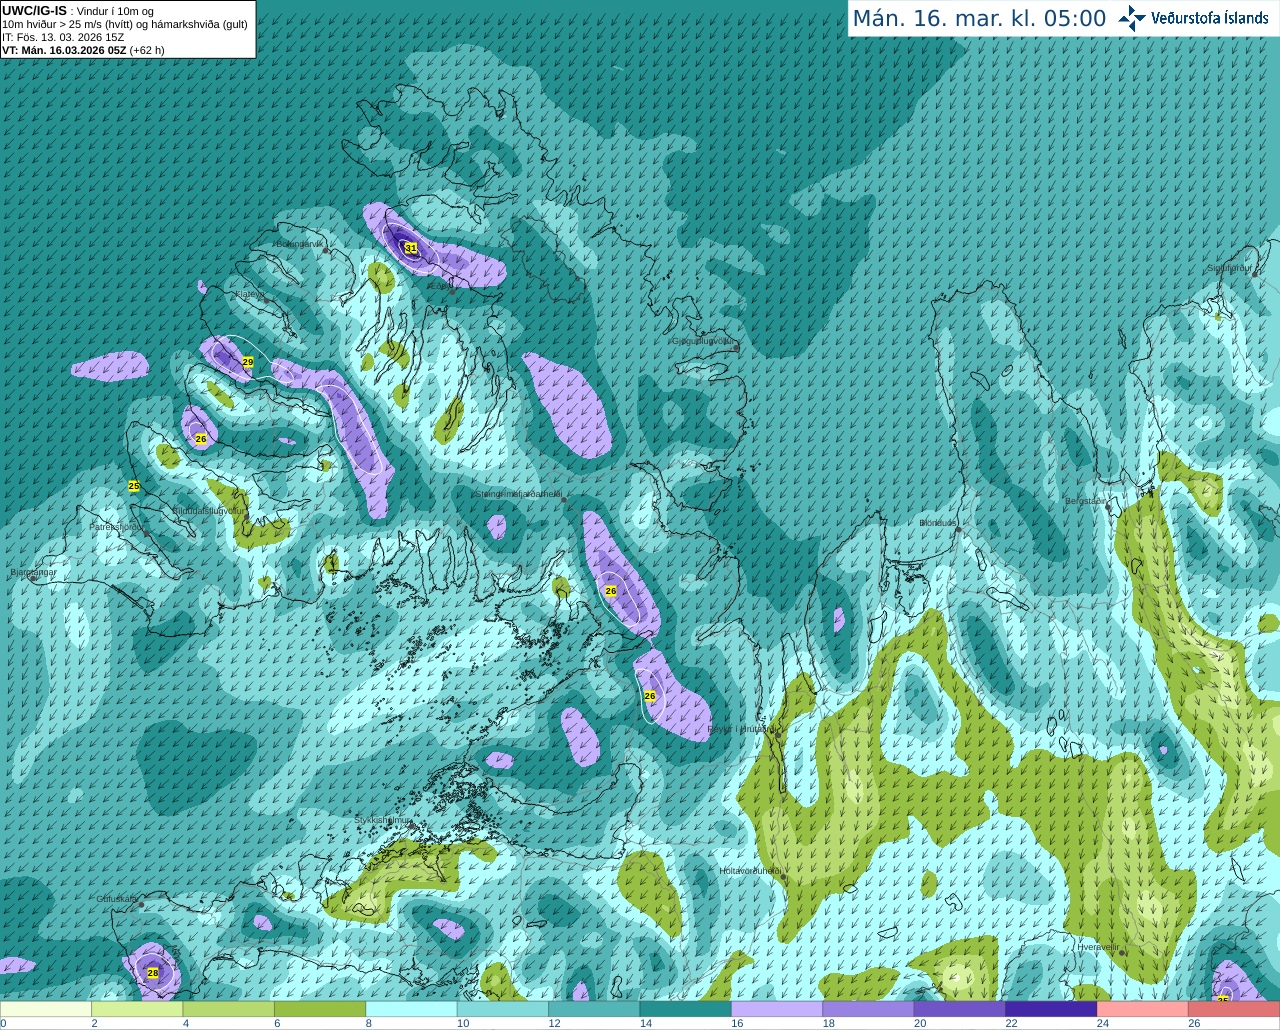Click the yellow 25 marker above Patreksfjörður

134,486
